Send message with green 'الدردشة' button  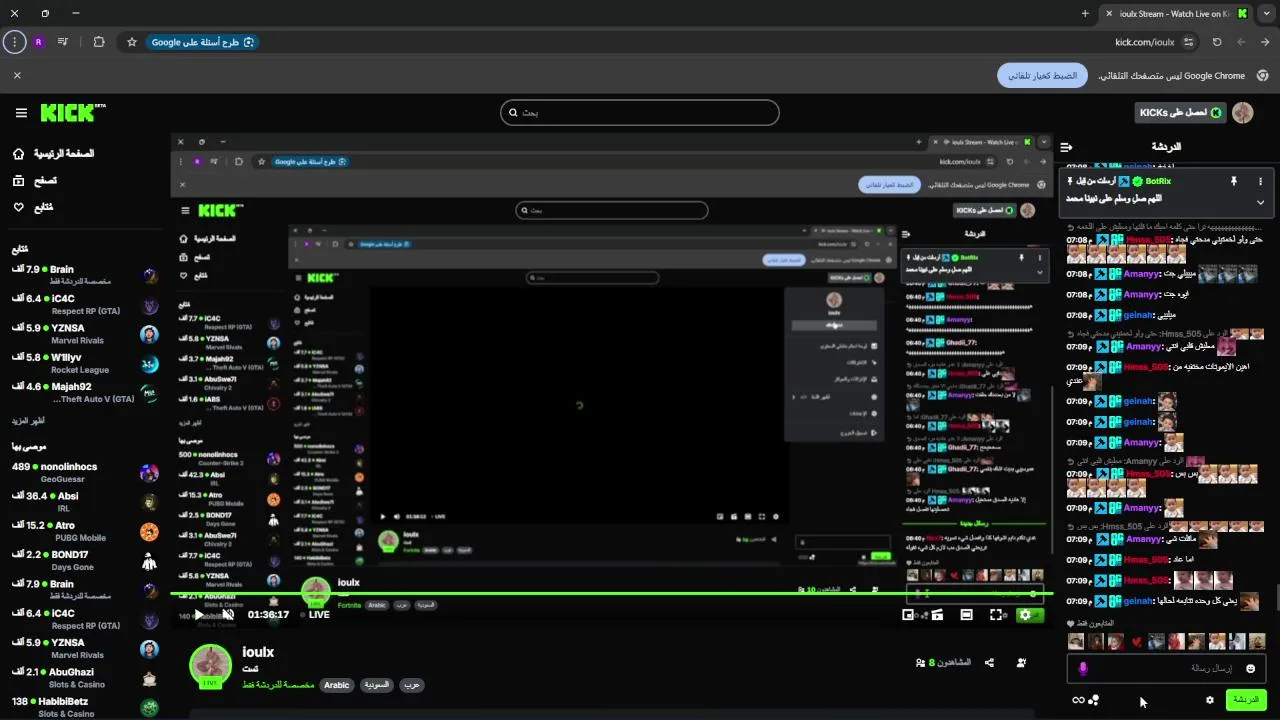tap(1246, 700)
